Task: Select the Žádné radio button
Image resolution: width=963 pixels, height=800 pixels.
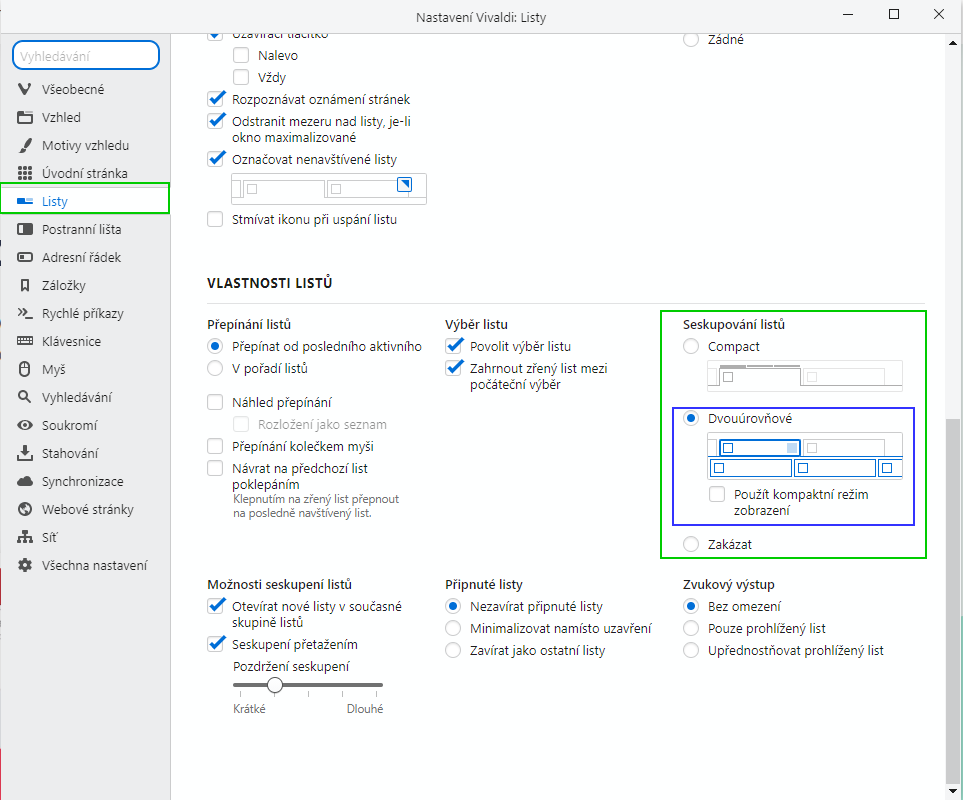Action: coord(691,39)
